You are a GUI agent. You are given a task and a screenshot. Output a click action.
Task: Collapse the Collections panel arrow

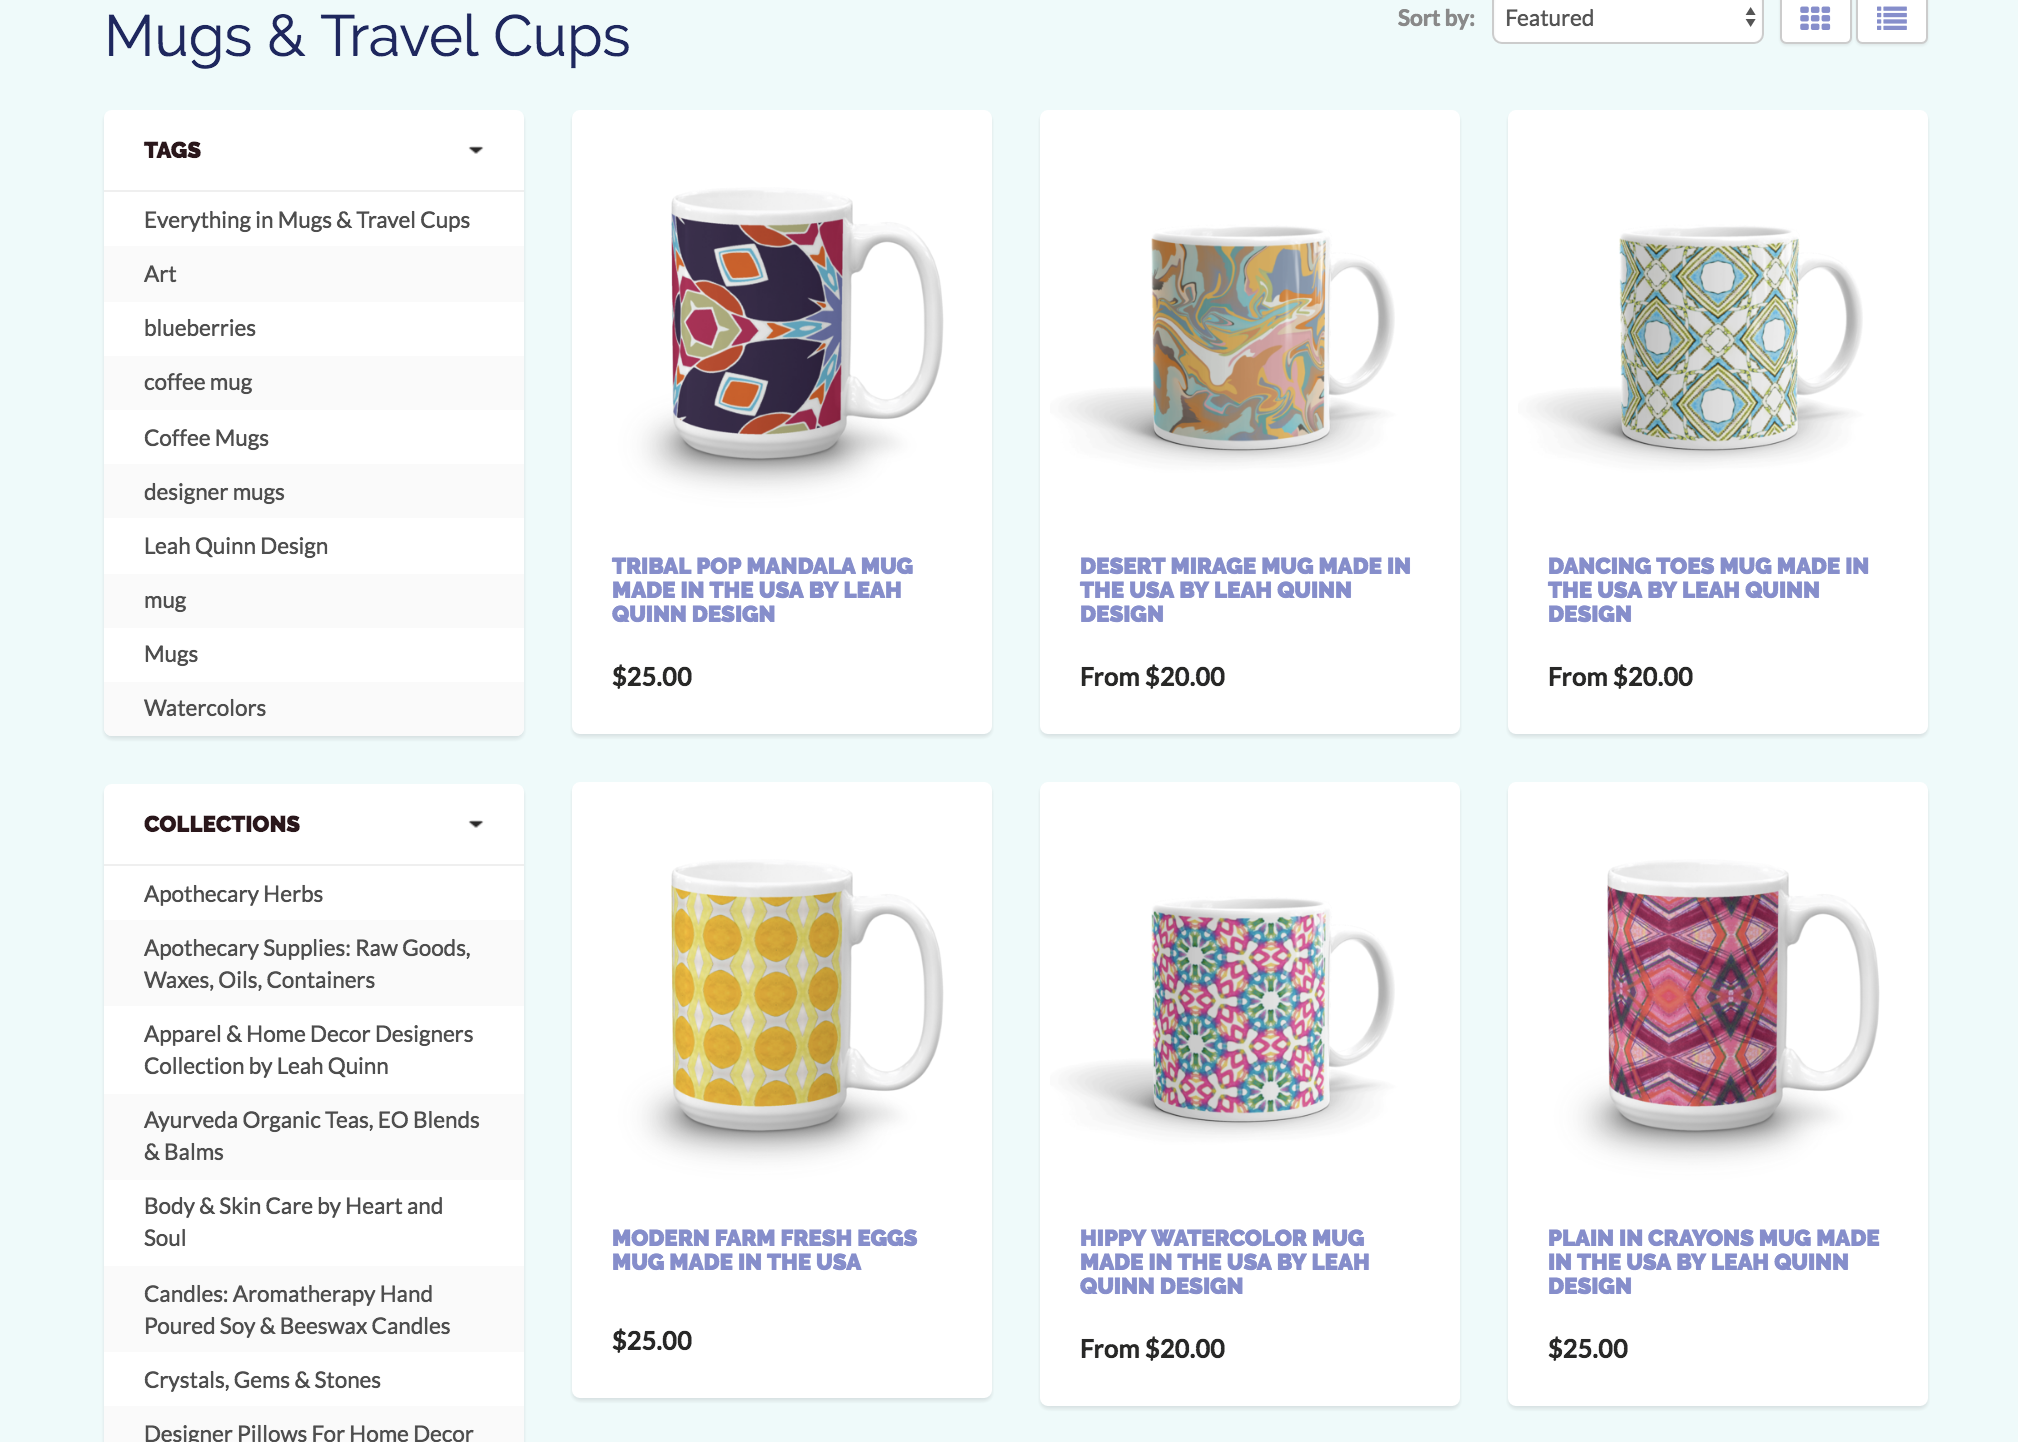(x=476, y=824)
